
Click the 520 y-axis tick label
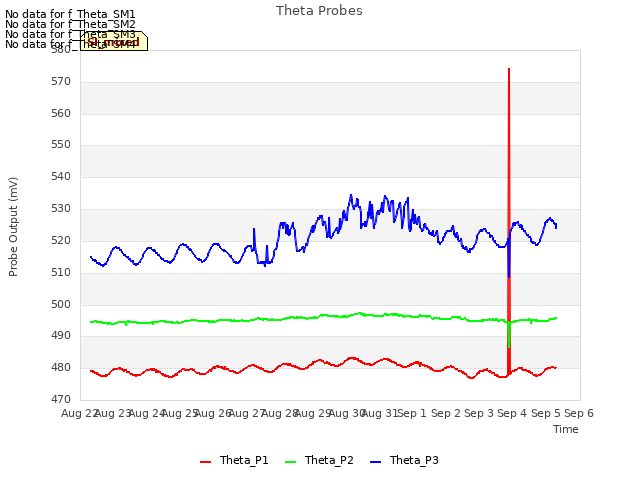(x=61, y=240)
